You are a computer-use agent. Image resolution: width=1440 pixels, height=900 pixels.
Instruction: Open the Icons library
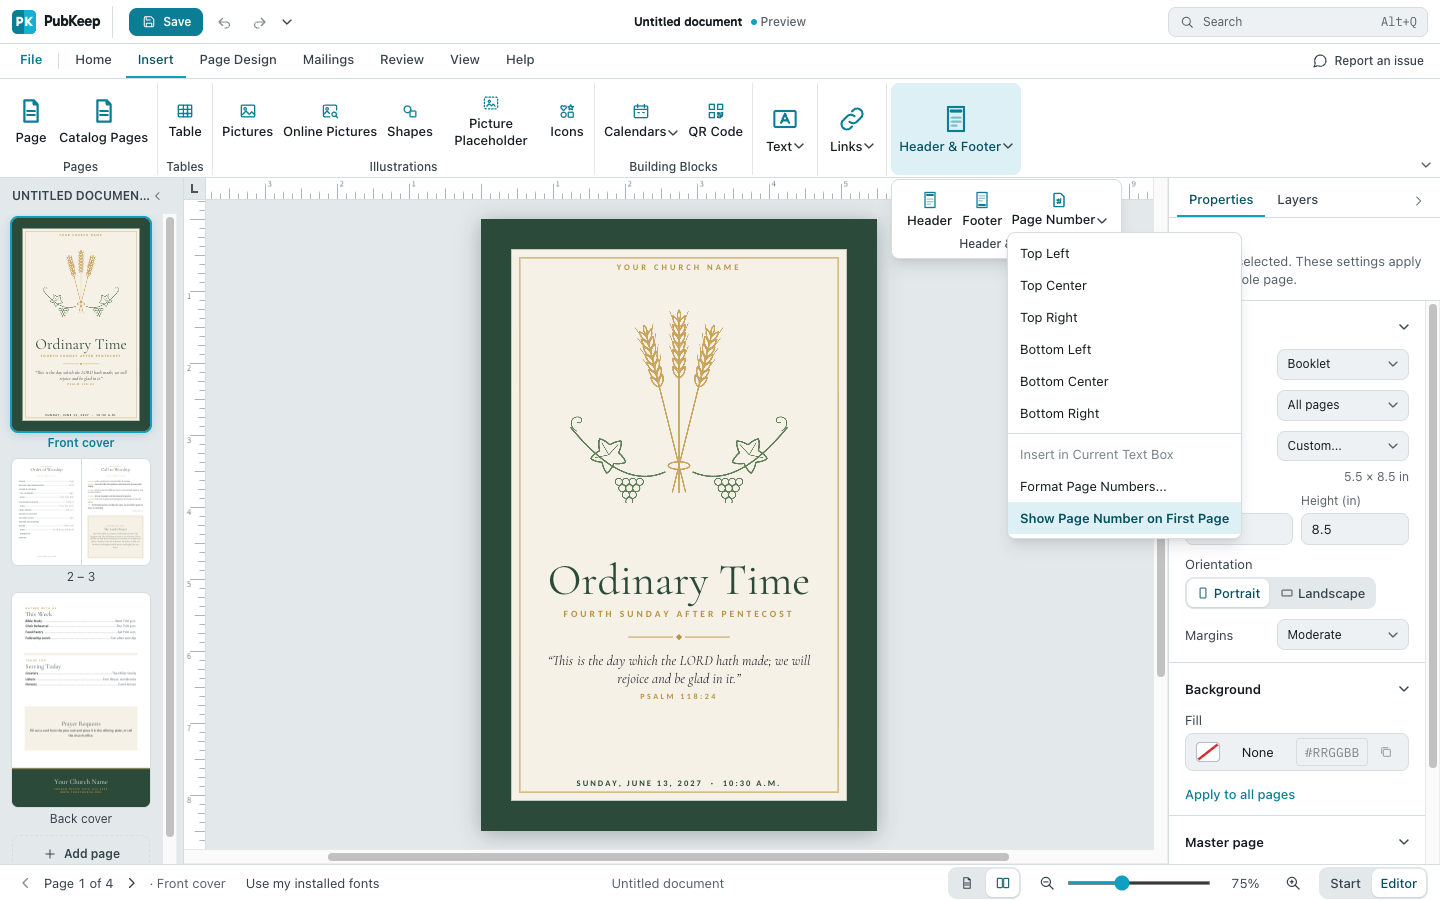pos(567,122)
